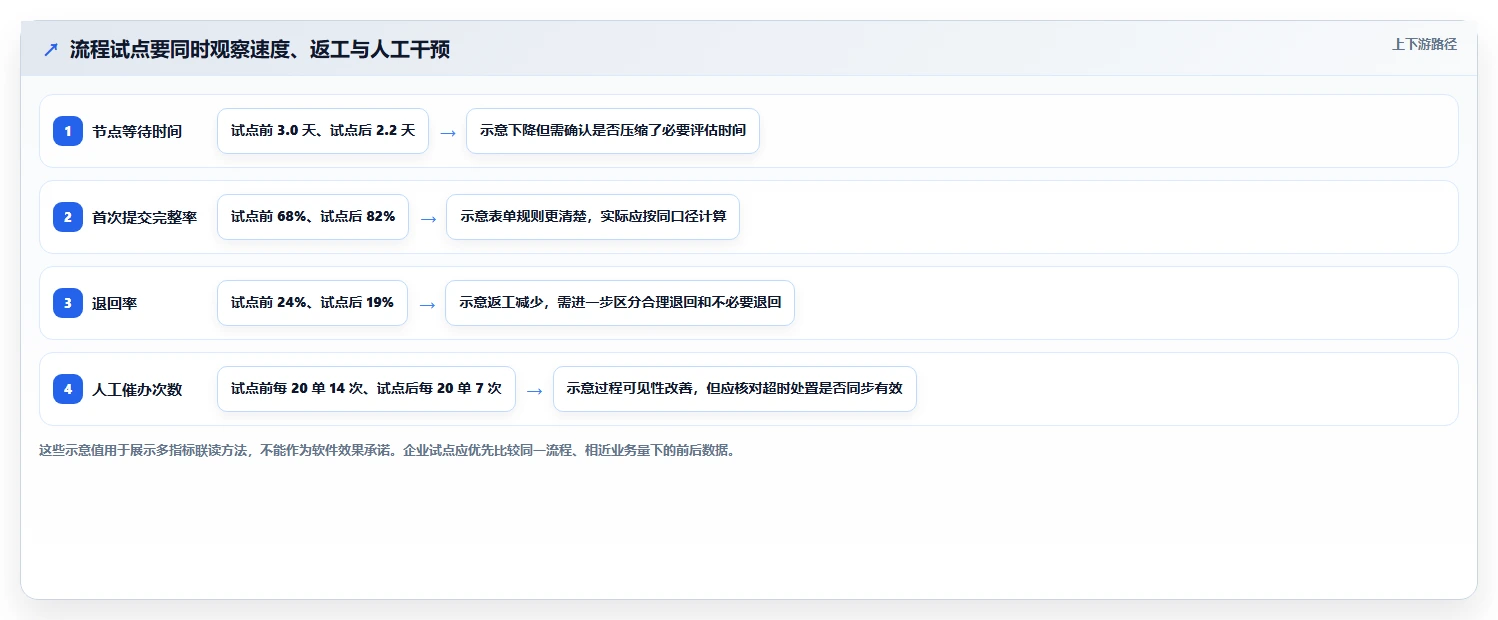Viewport: 1498px width, 620px height.
Task: Click the 退回率 label
Action: tap(115, 303)
